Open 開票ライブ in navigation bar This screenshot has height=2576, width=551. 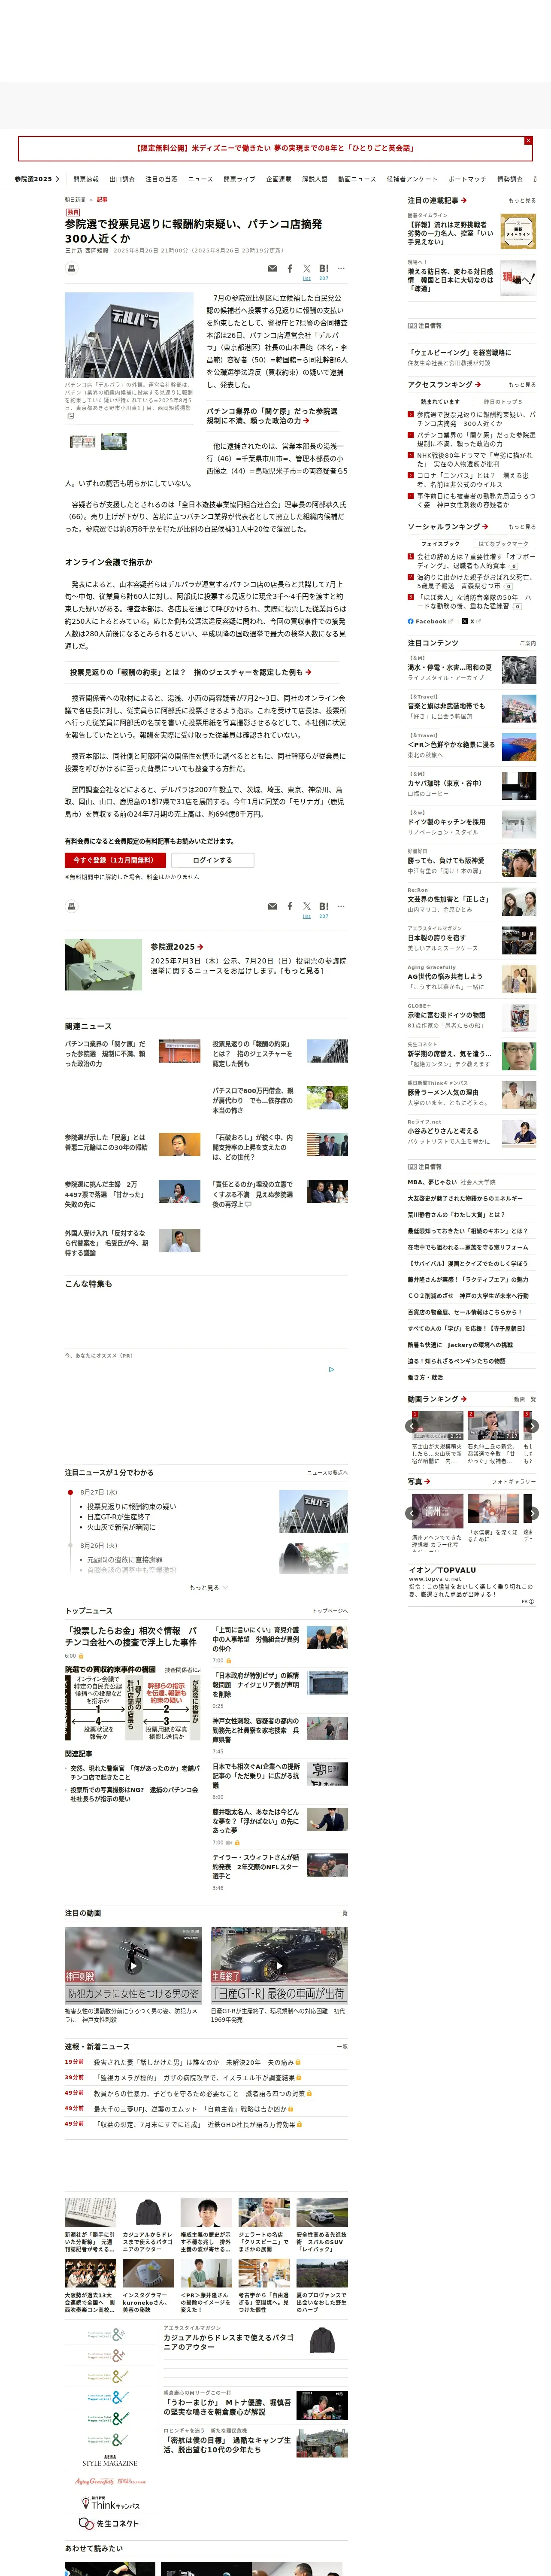pos(239,179)
